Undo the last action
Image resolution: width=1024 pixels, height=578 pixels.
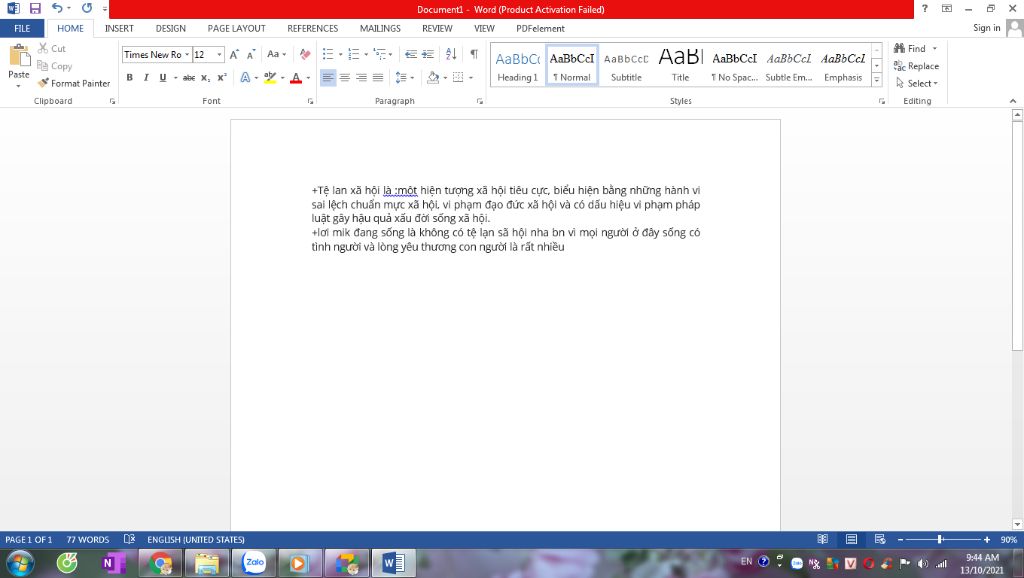[x=57, y=8]
